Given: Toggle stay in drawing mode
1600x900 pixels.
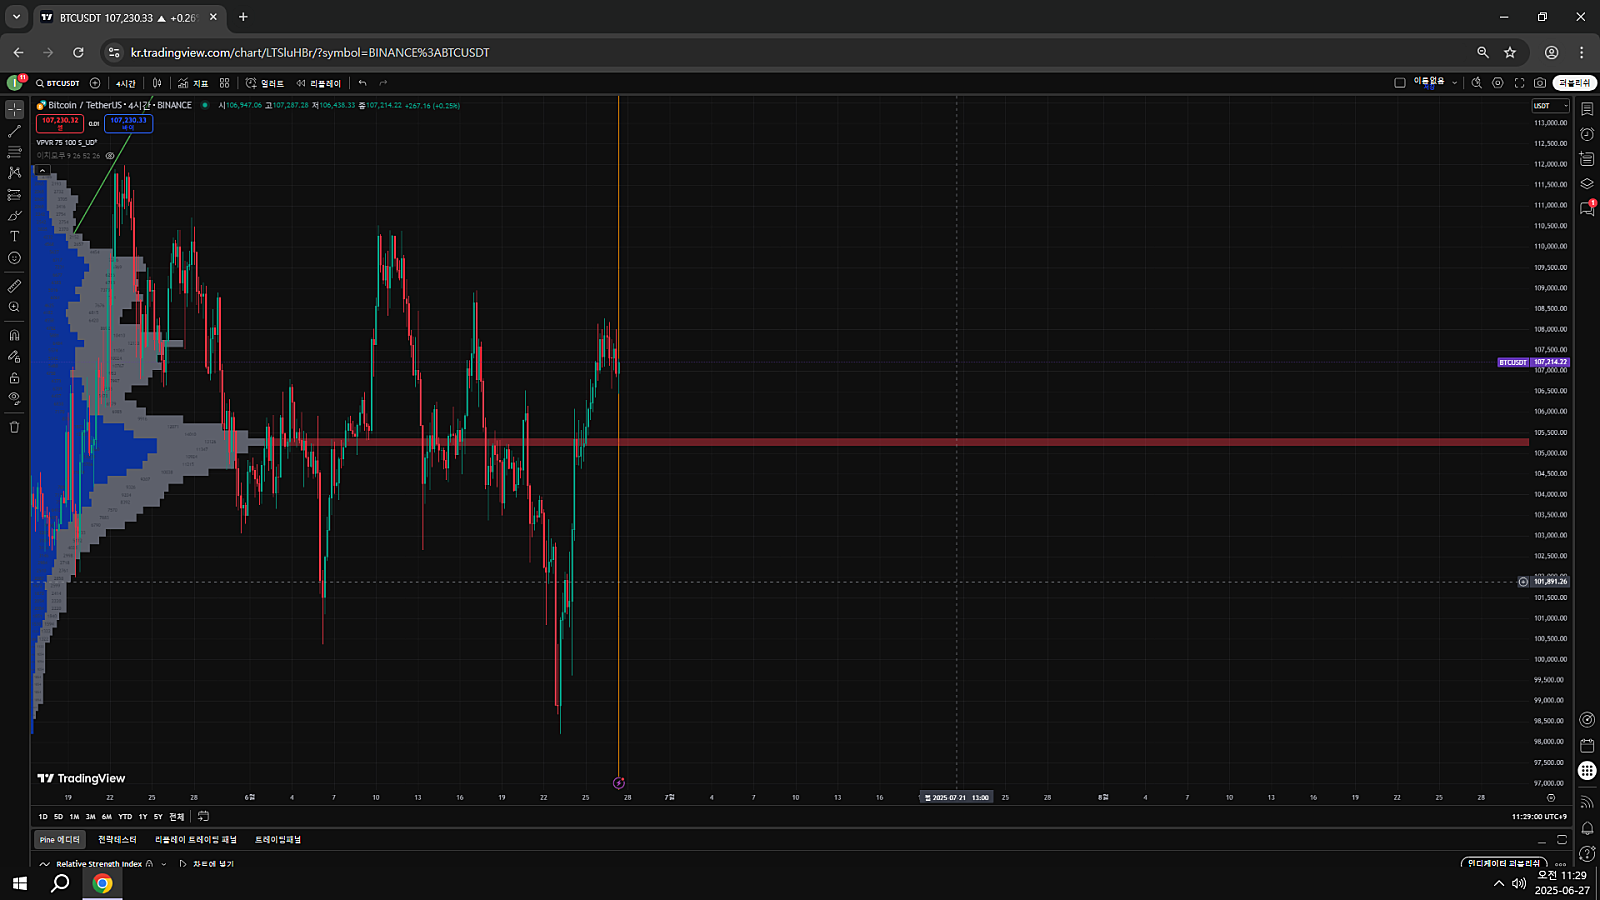Looking at the screenshot, I should 14,356.
